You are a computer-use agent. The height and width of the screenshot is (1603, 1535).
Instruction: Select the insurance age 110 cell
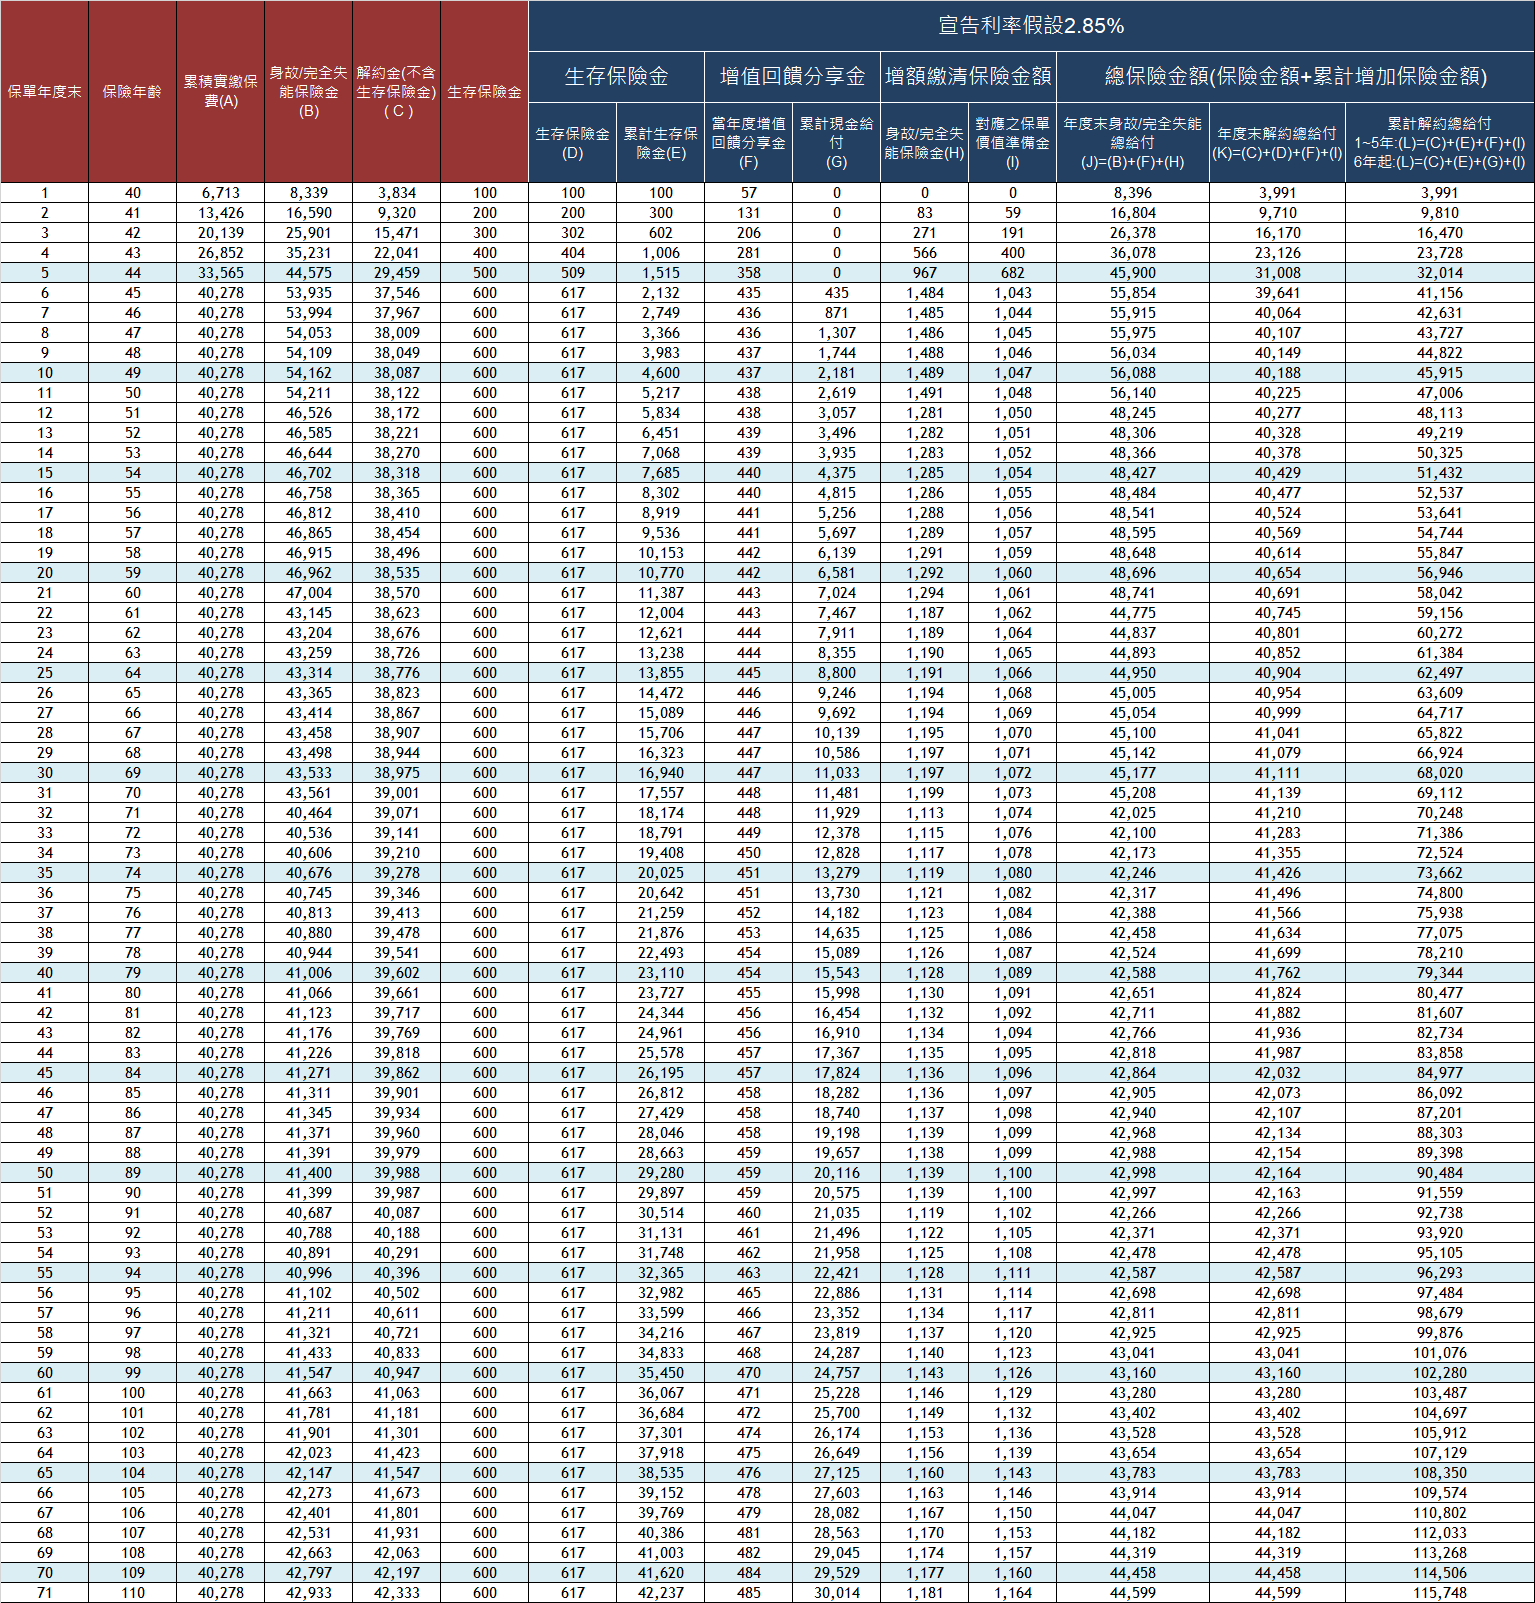[x=132, y=1593]
